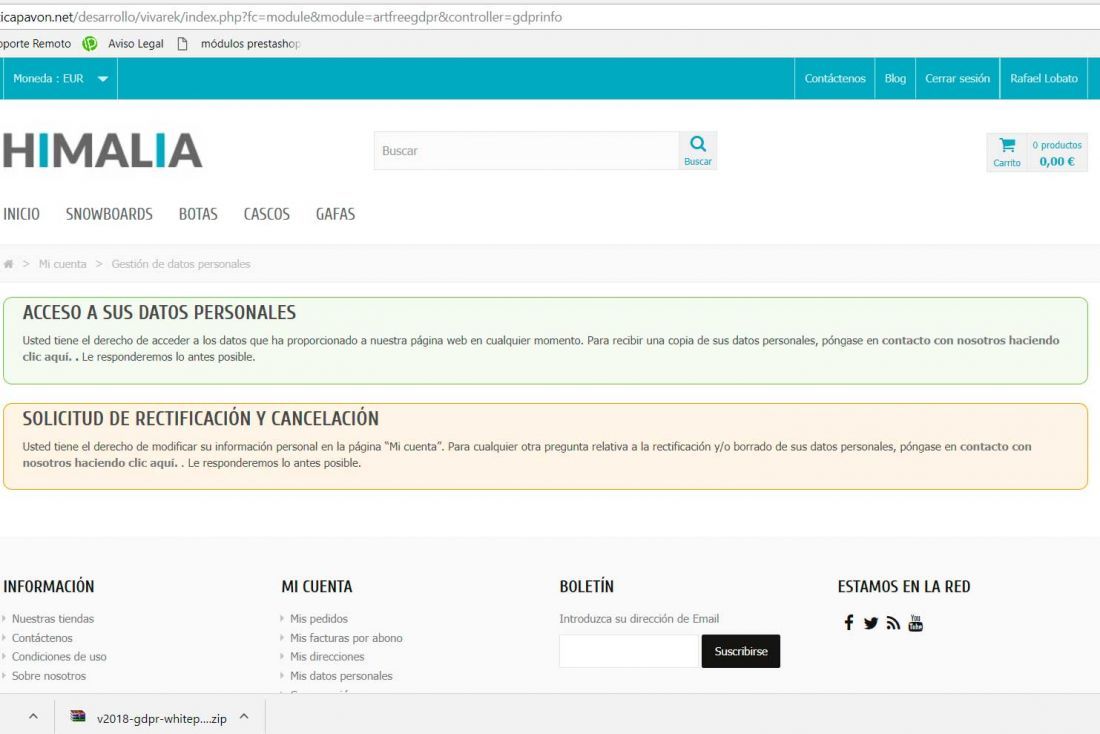This screenshot has height=734, width=1100.
Task: Click the MI CUENTA footer heading
Action: tap(317, 587)
